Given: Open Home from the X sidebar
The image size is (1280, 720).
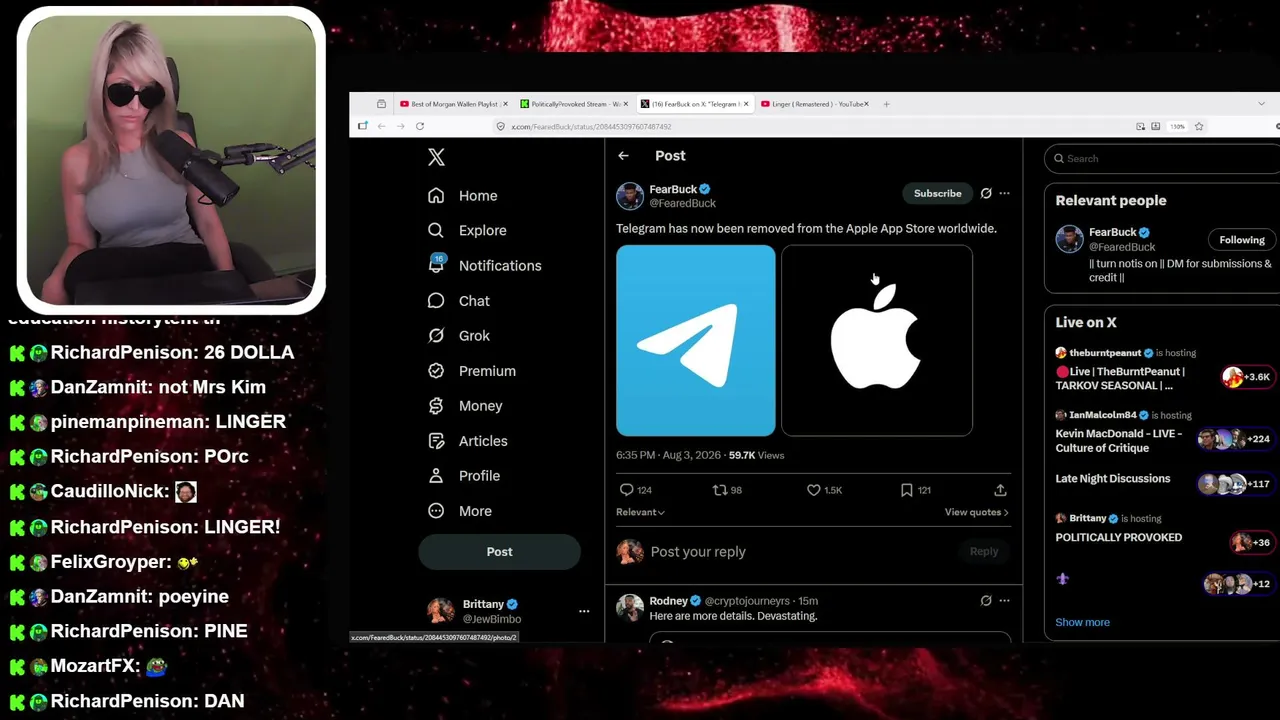Looking at the screenshot, I should pyautogui.click(x=463, y=196).
